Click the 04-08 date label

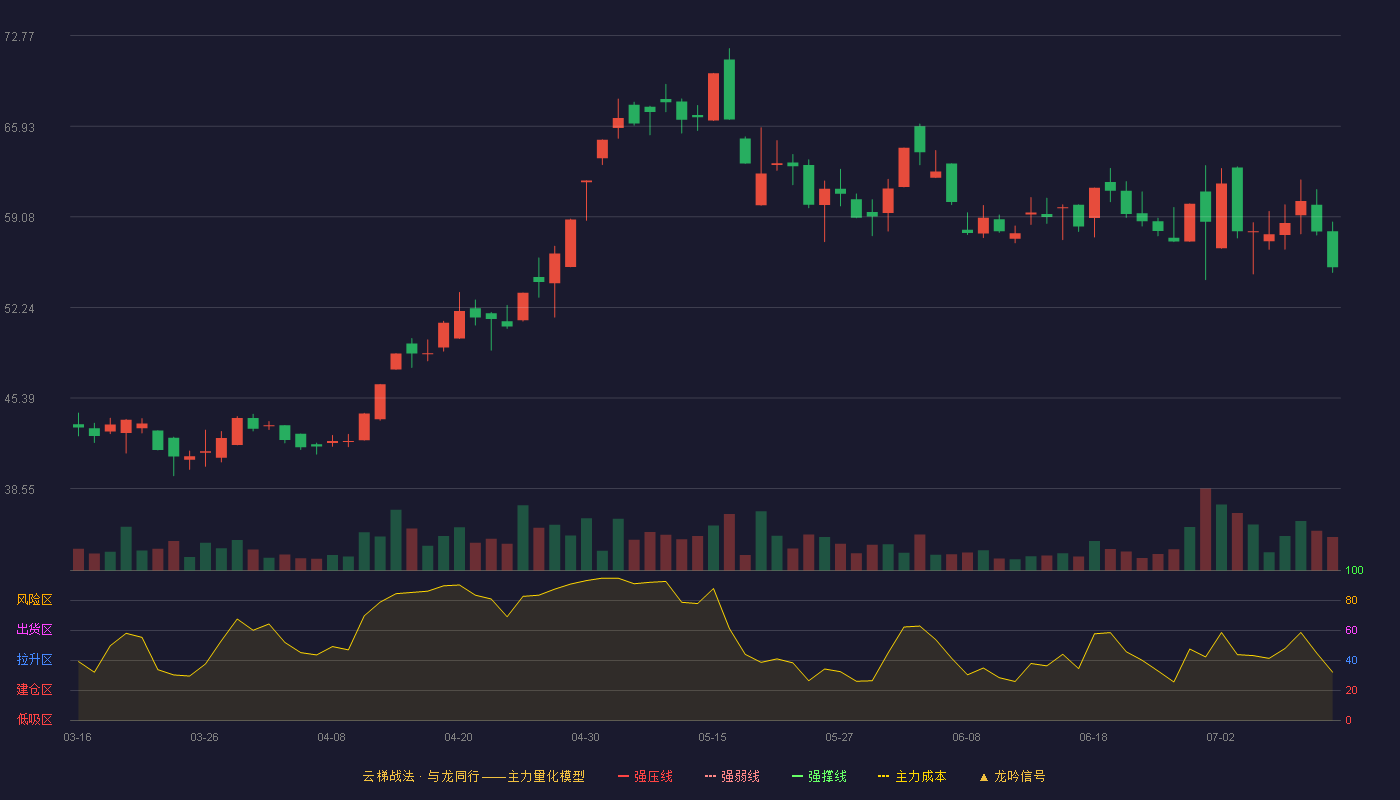pyautogui.click(x=331, y=737)
